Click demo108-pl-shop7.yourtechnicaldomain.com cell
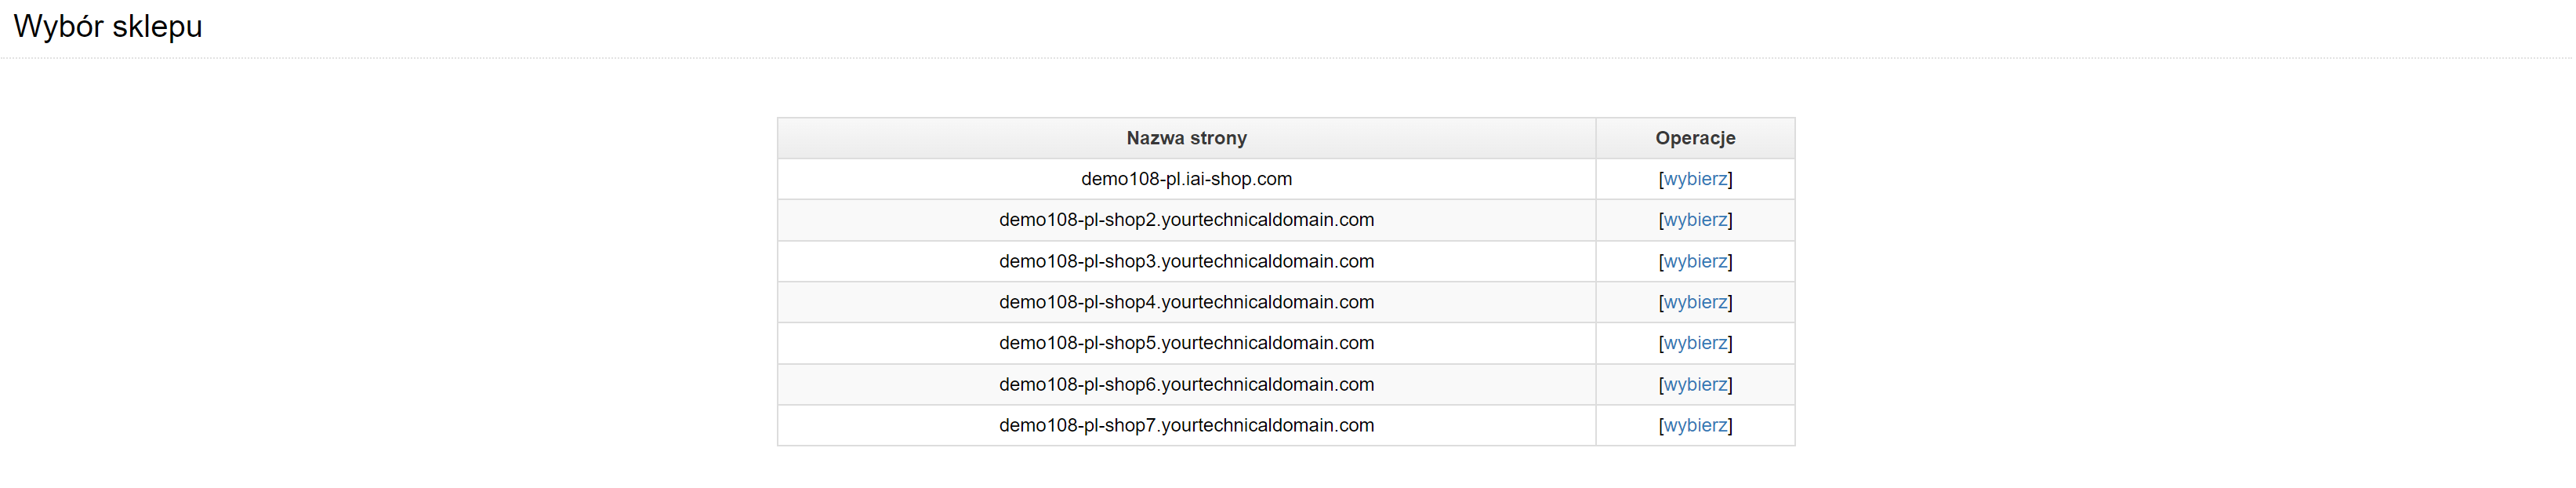2576x488 pixels. [x=1186, y=425]
